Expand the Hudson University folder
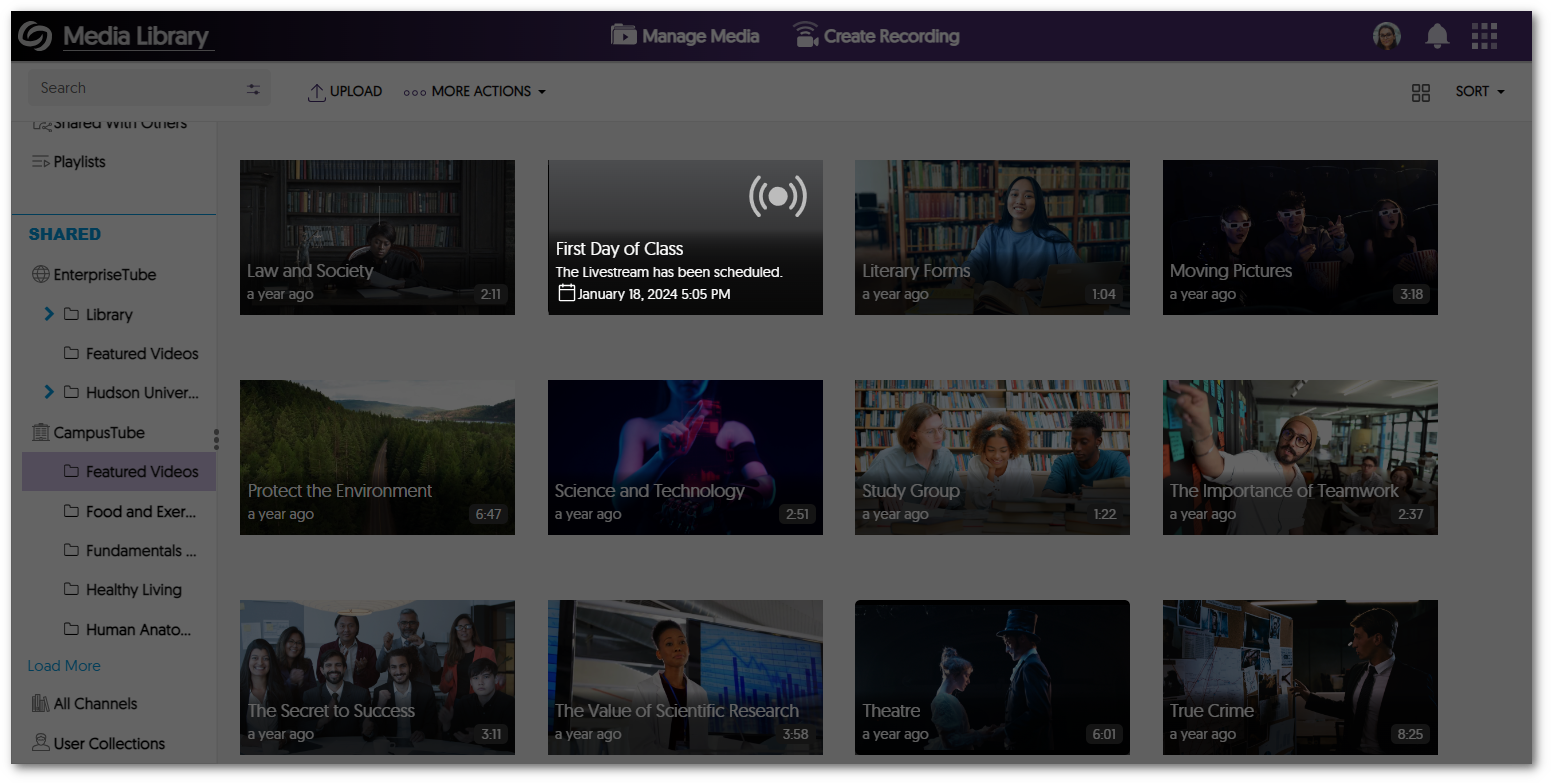This screenshot has width=1551, height=783. point(49,392)
